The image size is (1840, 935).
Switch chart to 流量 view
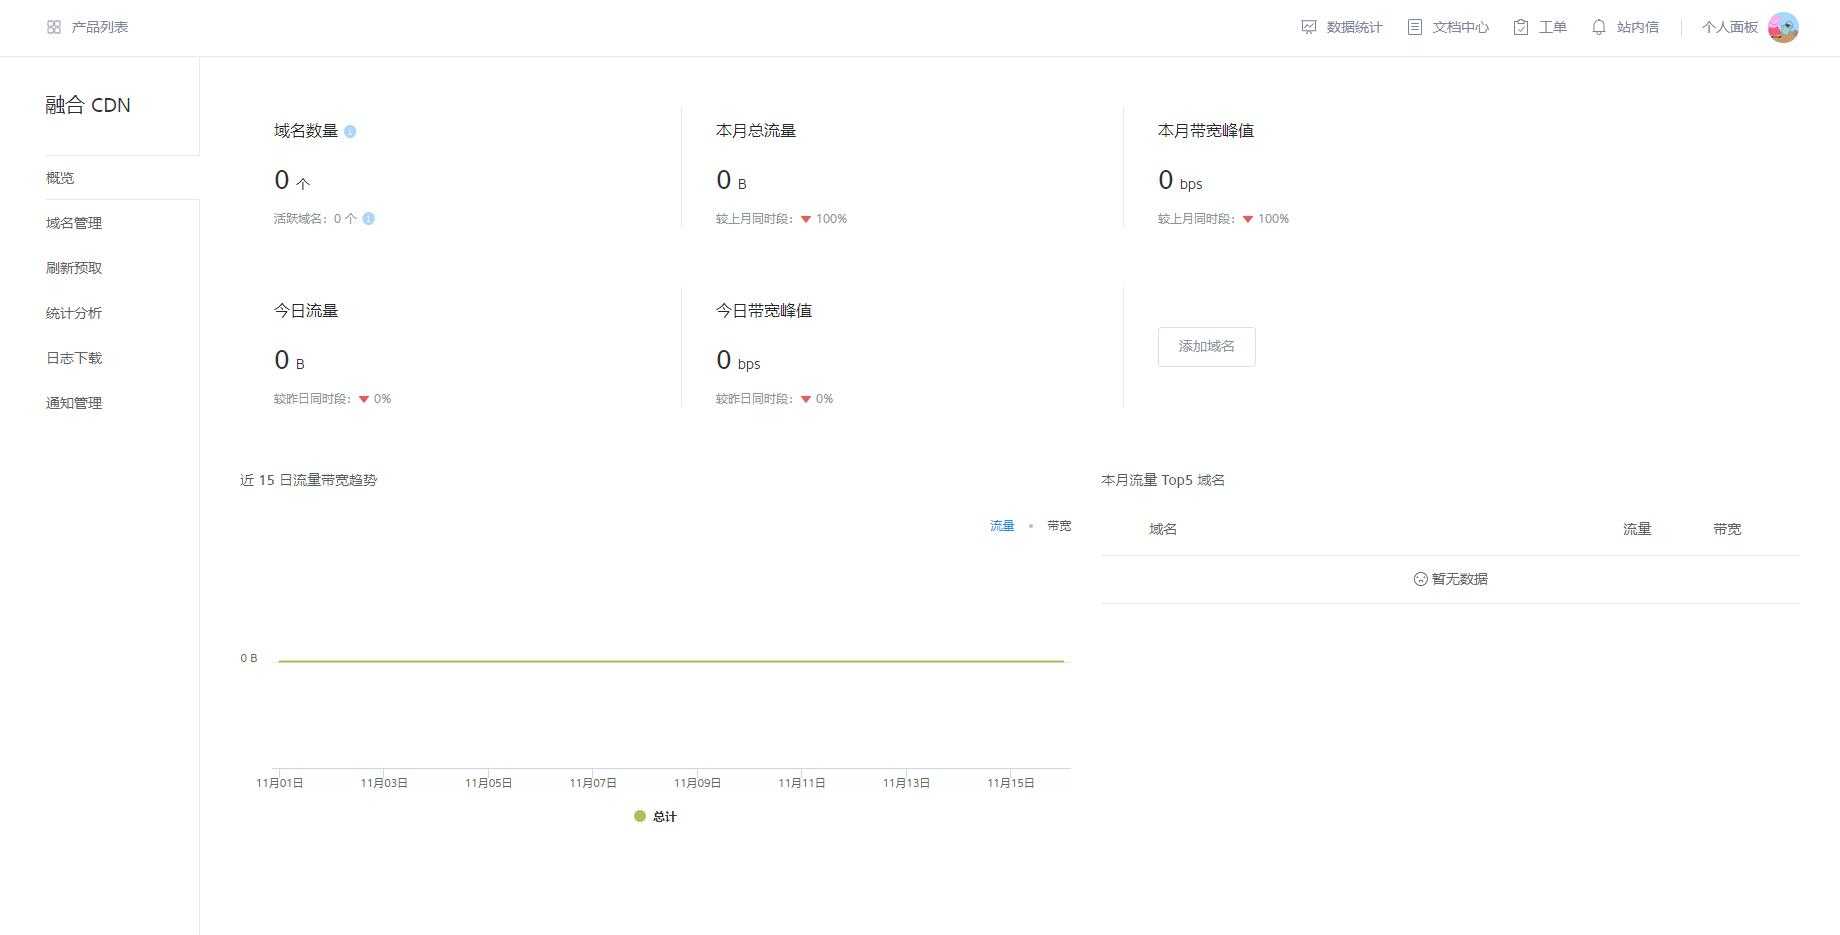[1002, 526]
